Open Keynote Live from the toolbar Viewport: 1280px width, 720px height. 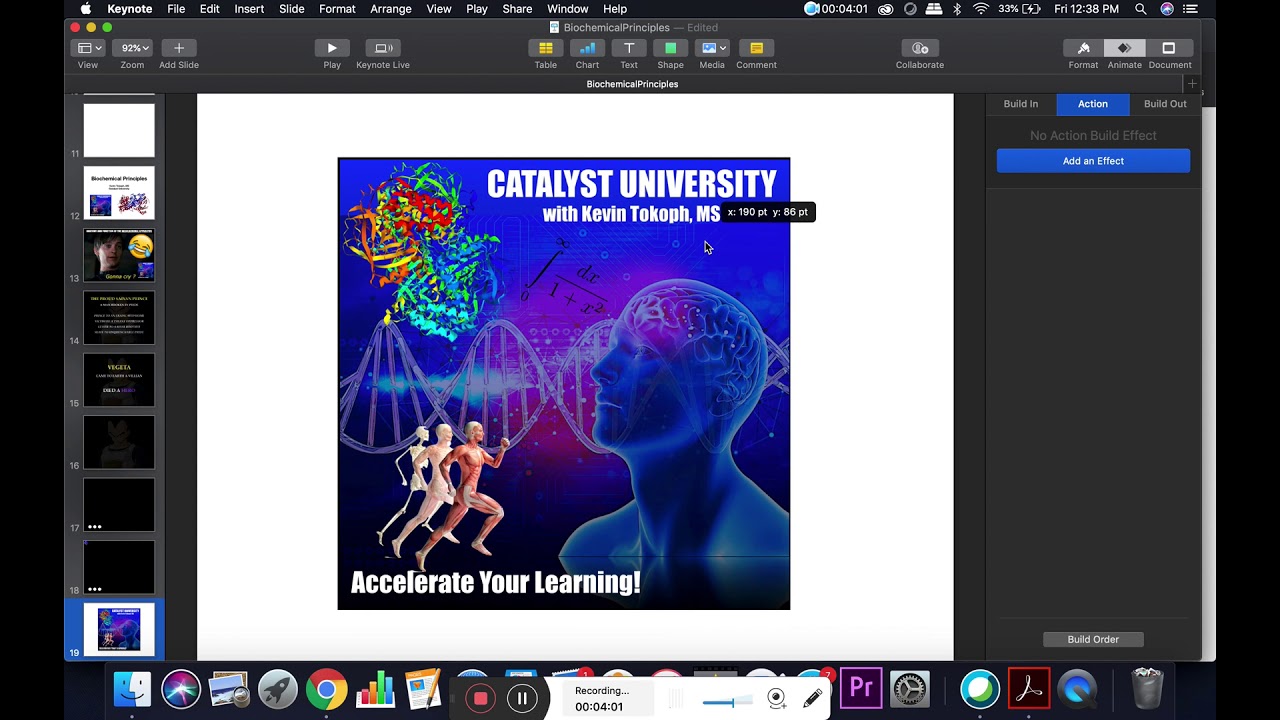383,48
